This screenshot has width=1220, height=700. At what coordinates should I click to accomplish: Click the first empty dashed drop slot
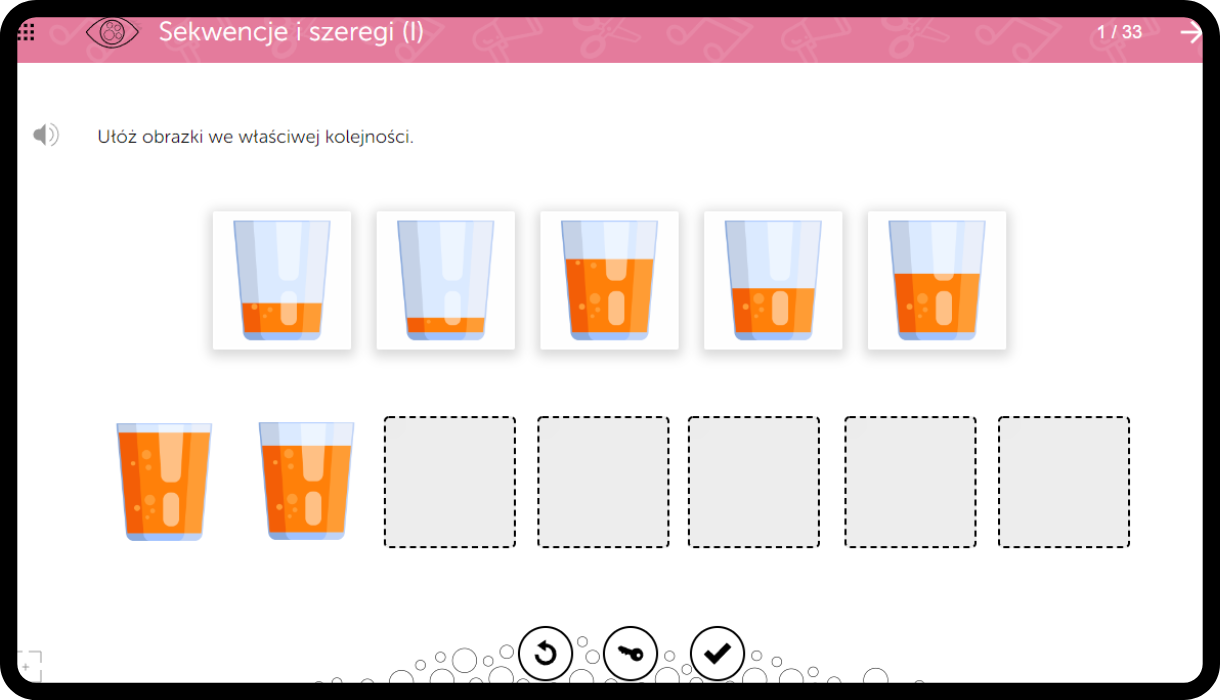tap(450, 482)
